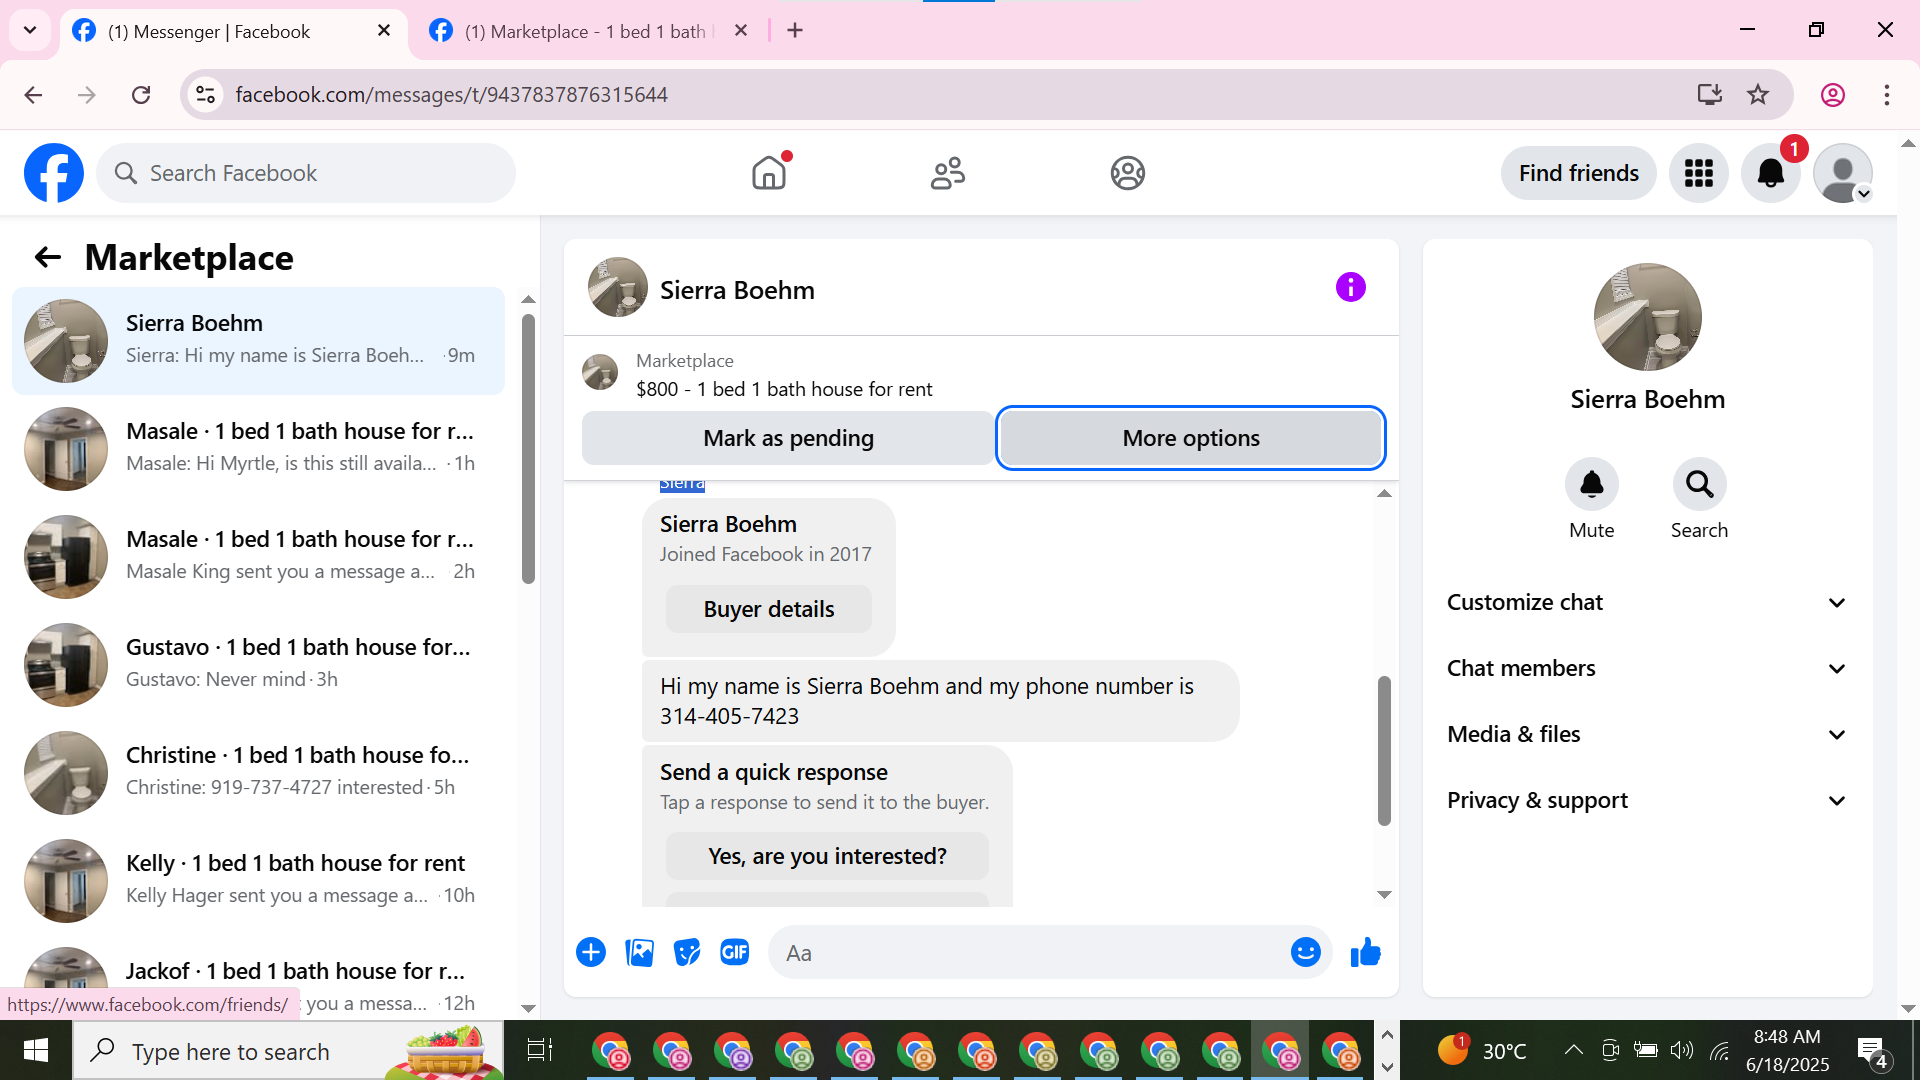The height and width of the screenshot is (1080, 1920).
Task: Close the Marketplace browser tab
Action: point(741,31)
